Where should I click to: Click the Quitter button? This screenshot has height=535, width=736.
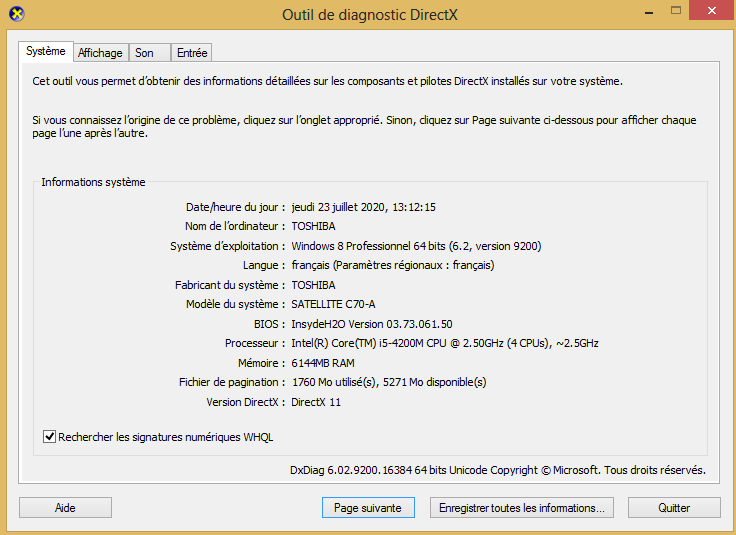[674, 508]
